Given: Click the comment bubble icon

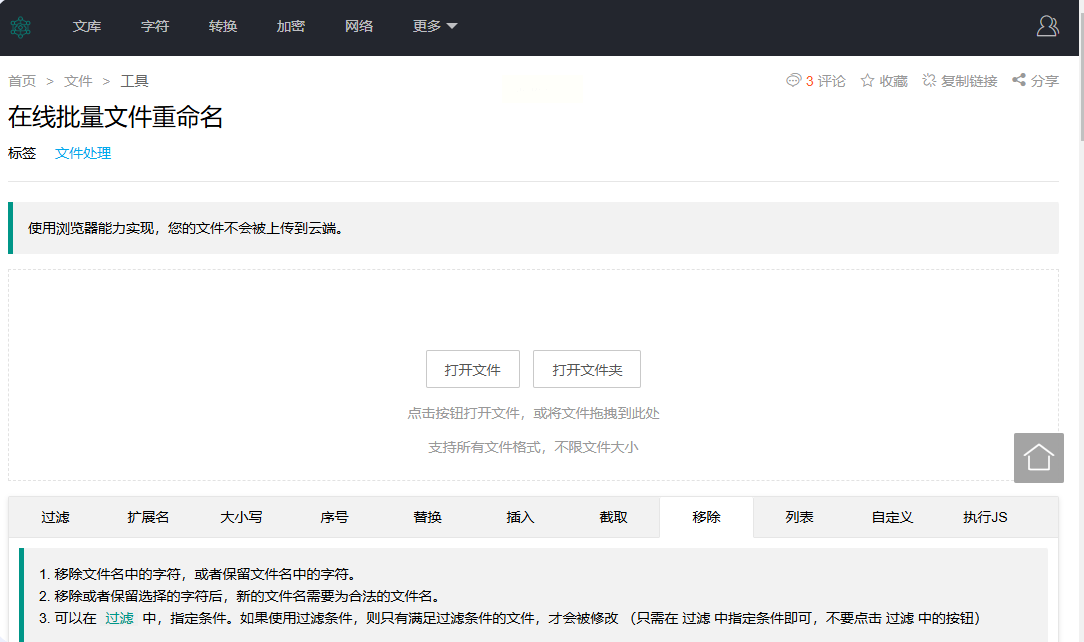Looking at the screenshot, I should tap(793, 80).
